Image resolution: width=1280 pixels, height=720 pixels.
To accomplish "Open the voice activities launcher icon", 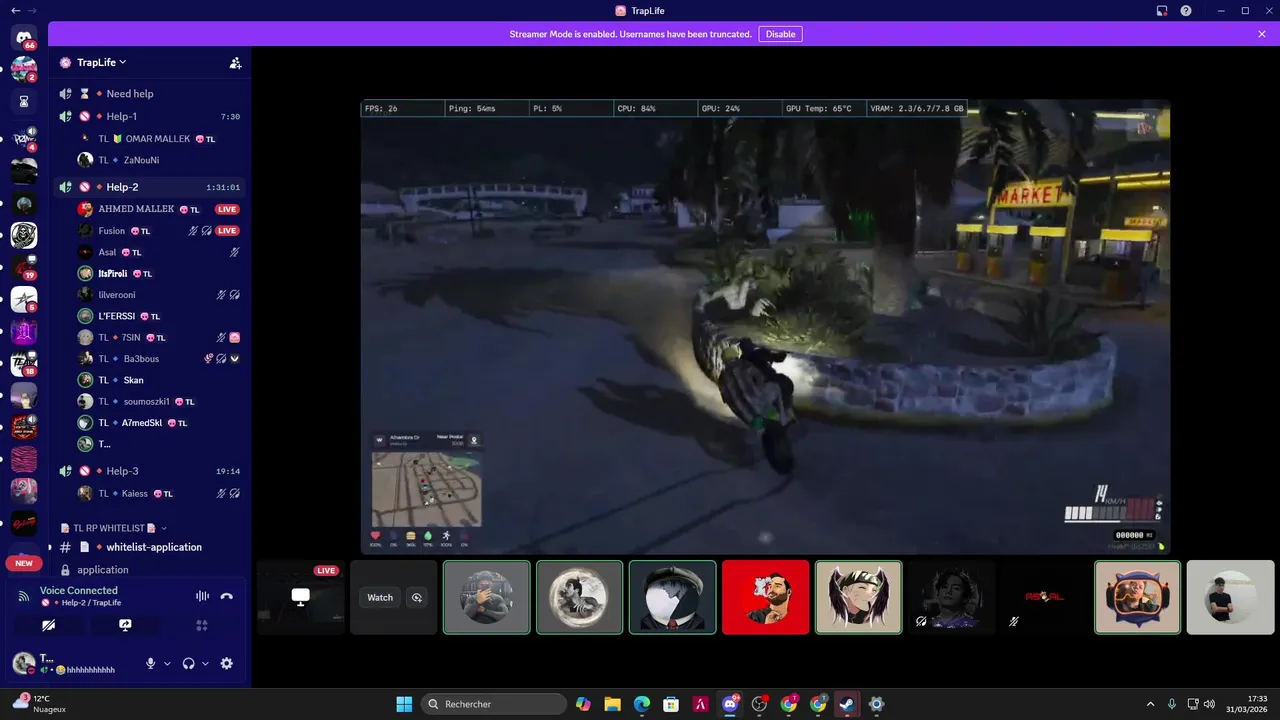I will 201,625.
